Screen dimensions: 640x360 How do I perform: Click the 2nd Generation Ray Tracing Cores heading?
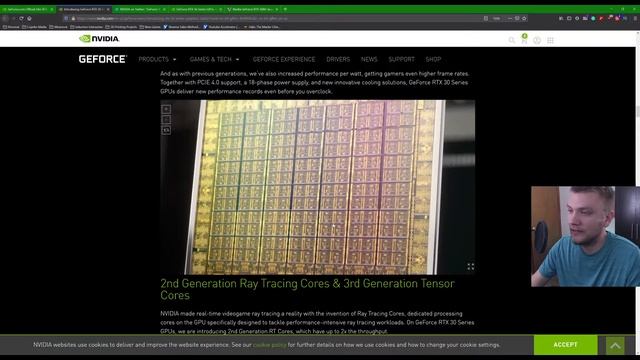(307, 289)
